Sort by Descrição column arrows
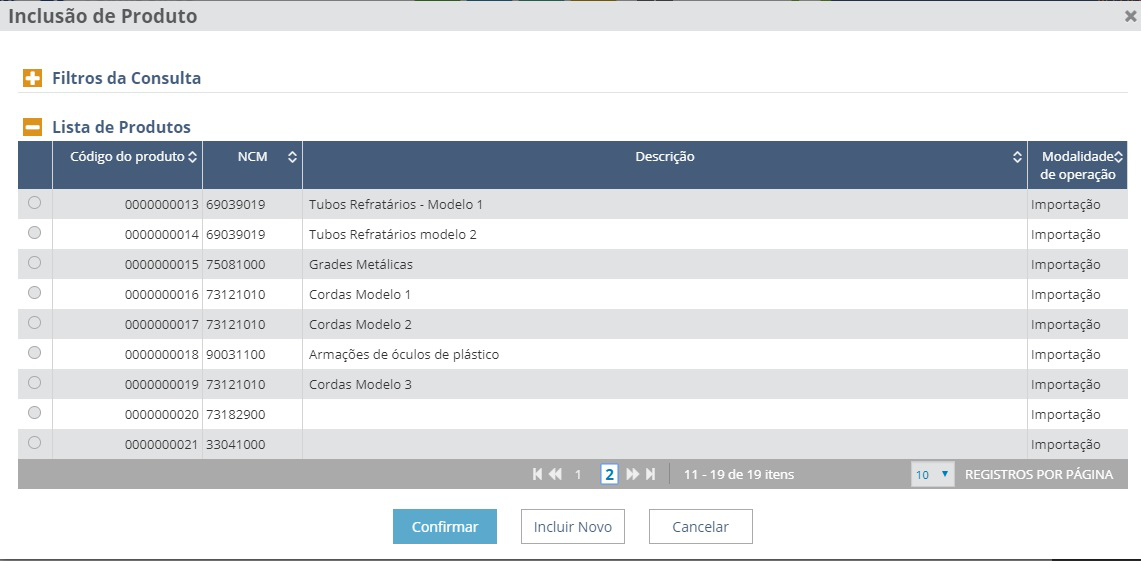 coord(1017,156)
